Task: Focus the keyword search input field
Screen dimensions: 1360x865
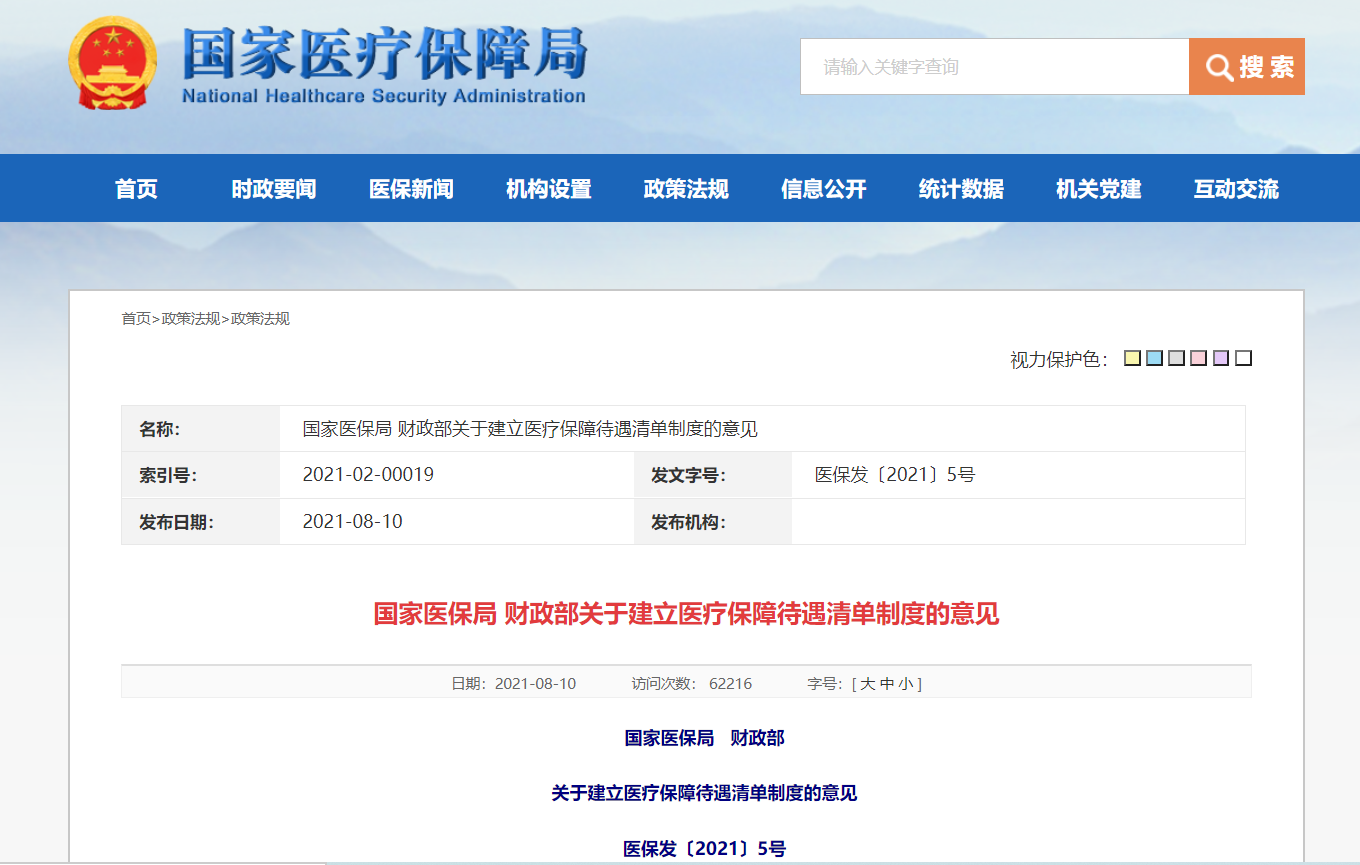Action: 994,67
